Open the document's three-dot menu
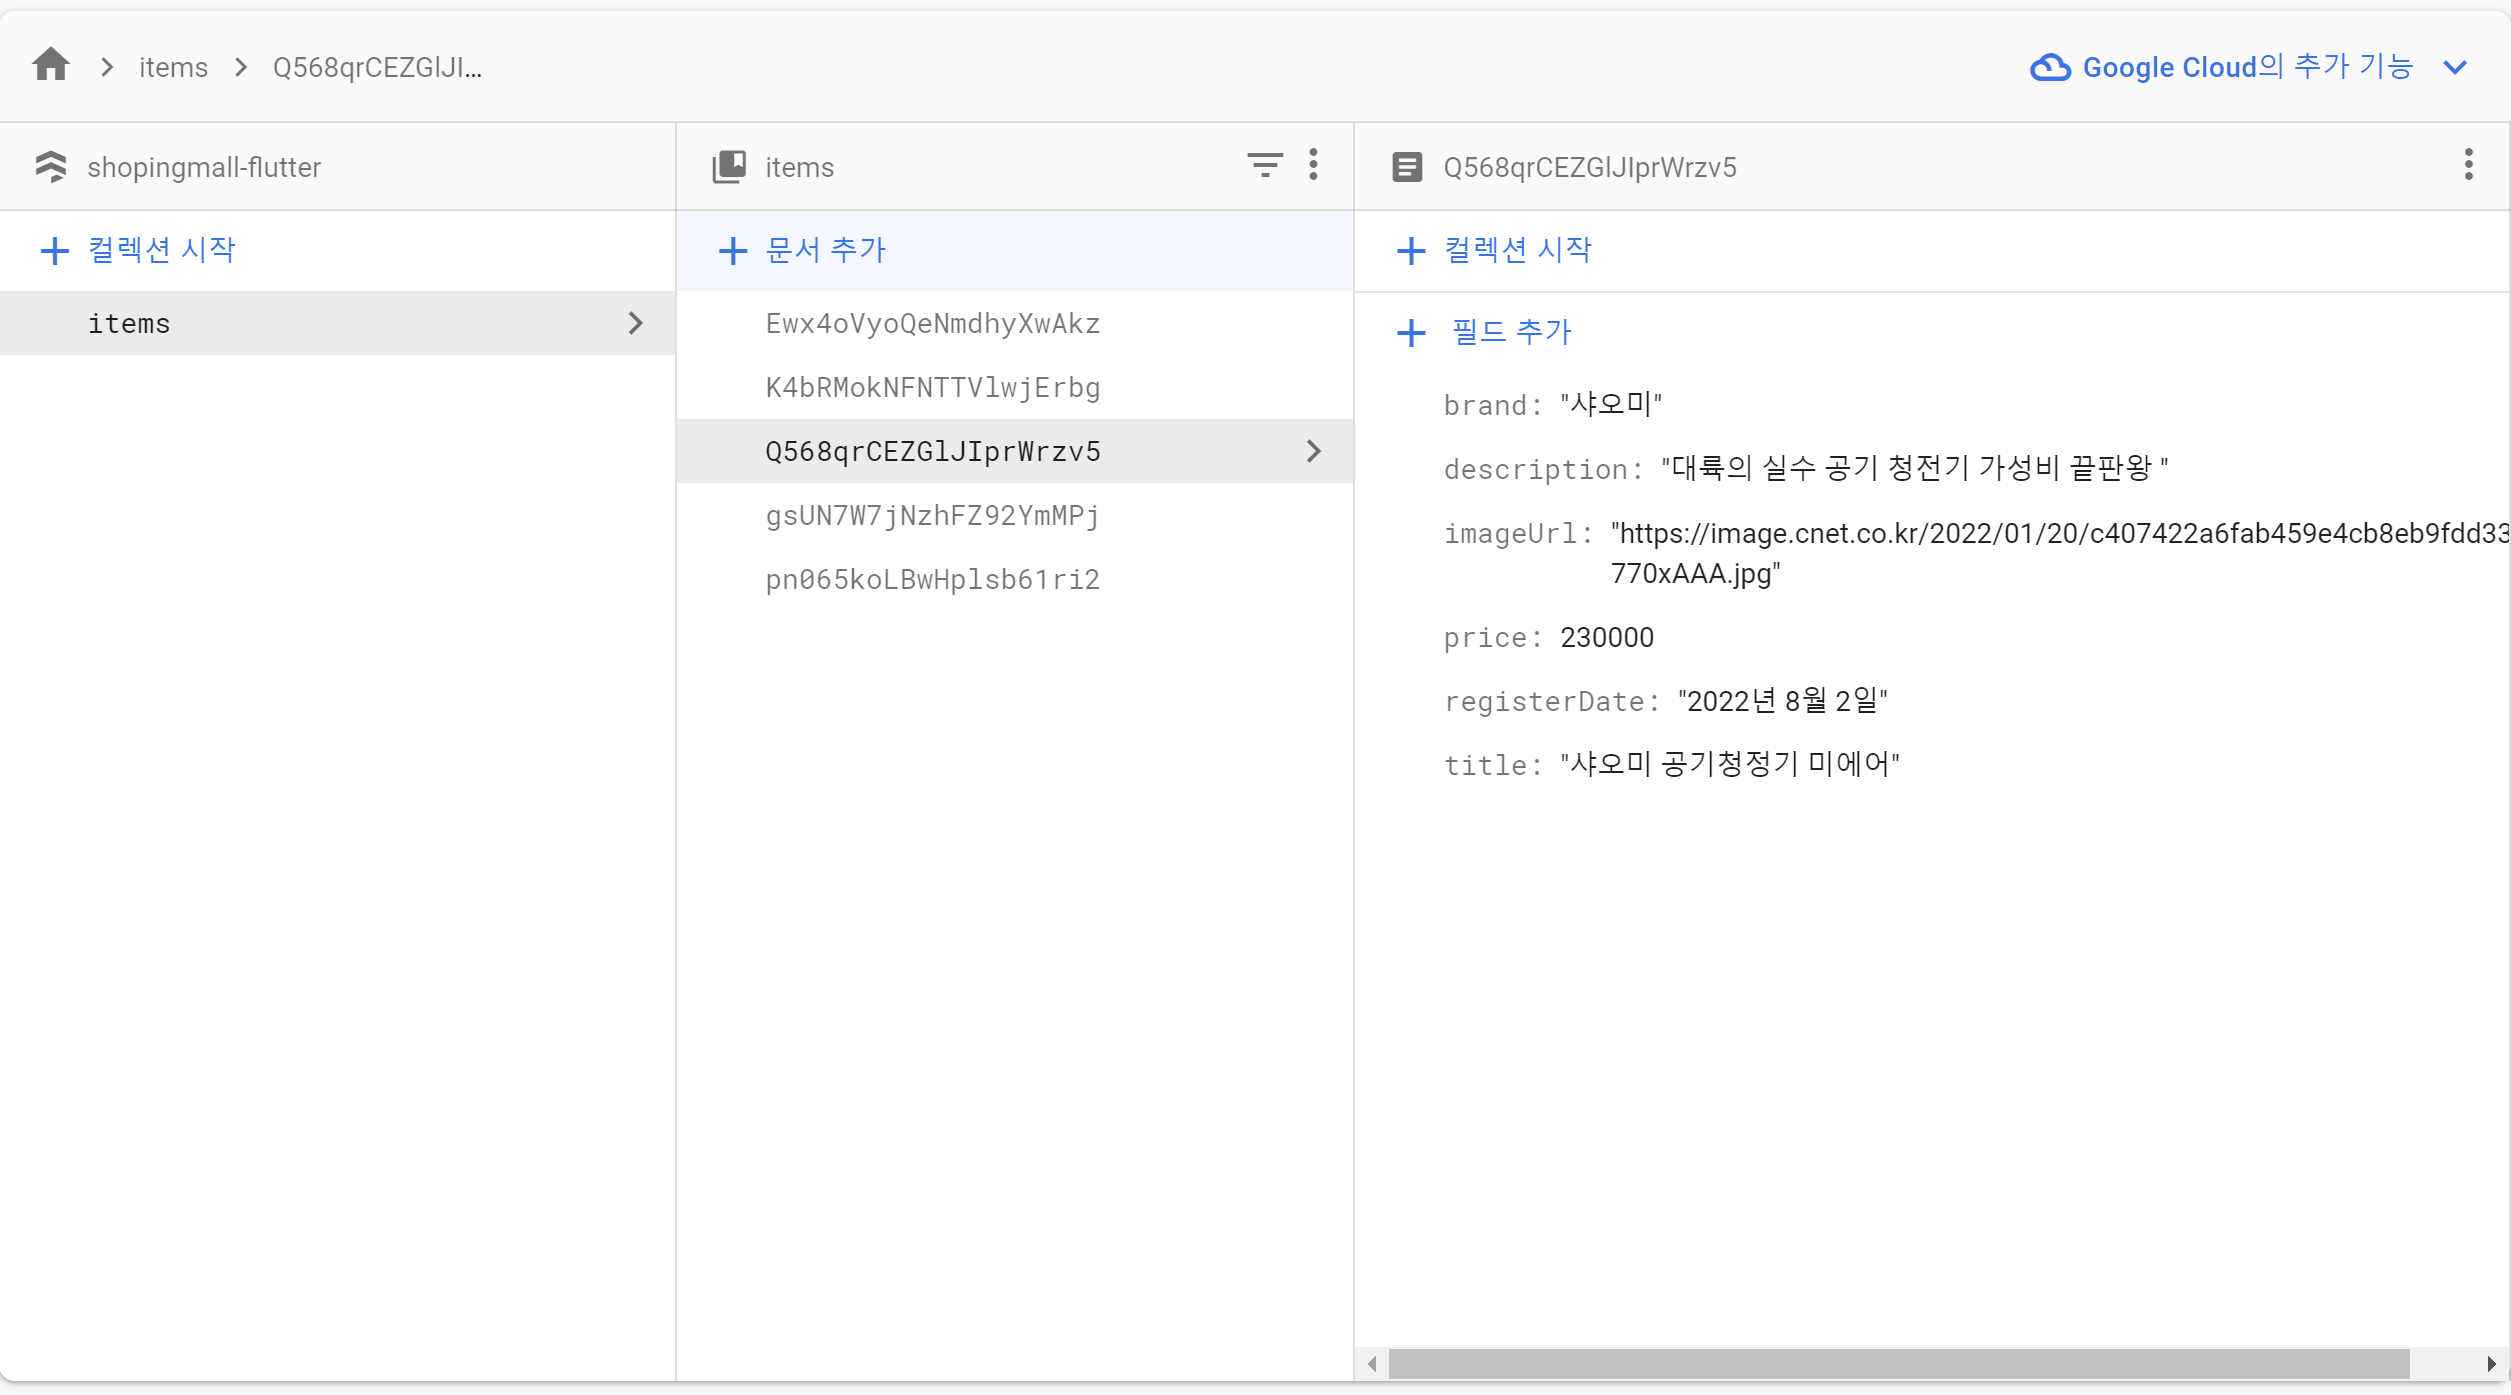The height and width of the screenshot is (1395, 2511). (x=2468, y=165)
